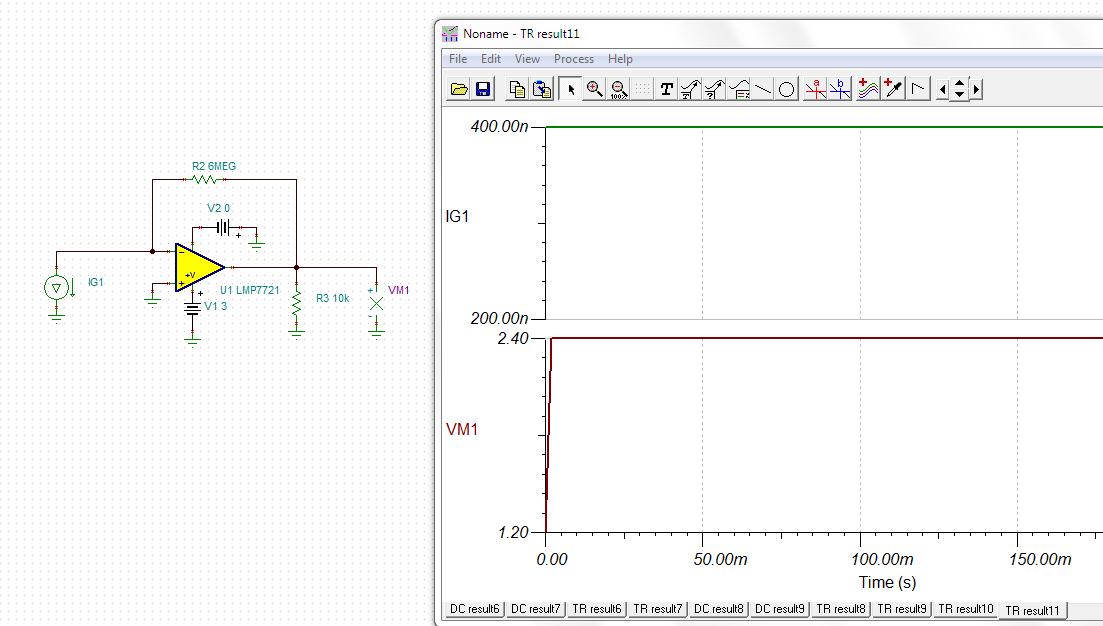This screenshot has width=1103, height=626.
Task: Click the 150.00m time axis value
Action: [x=1040, y=560]
